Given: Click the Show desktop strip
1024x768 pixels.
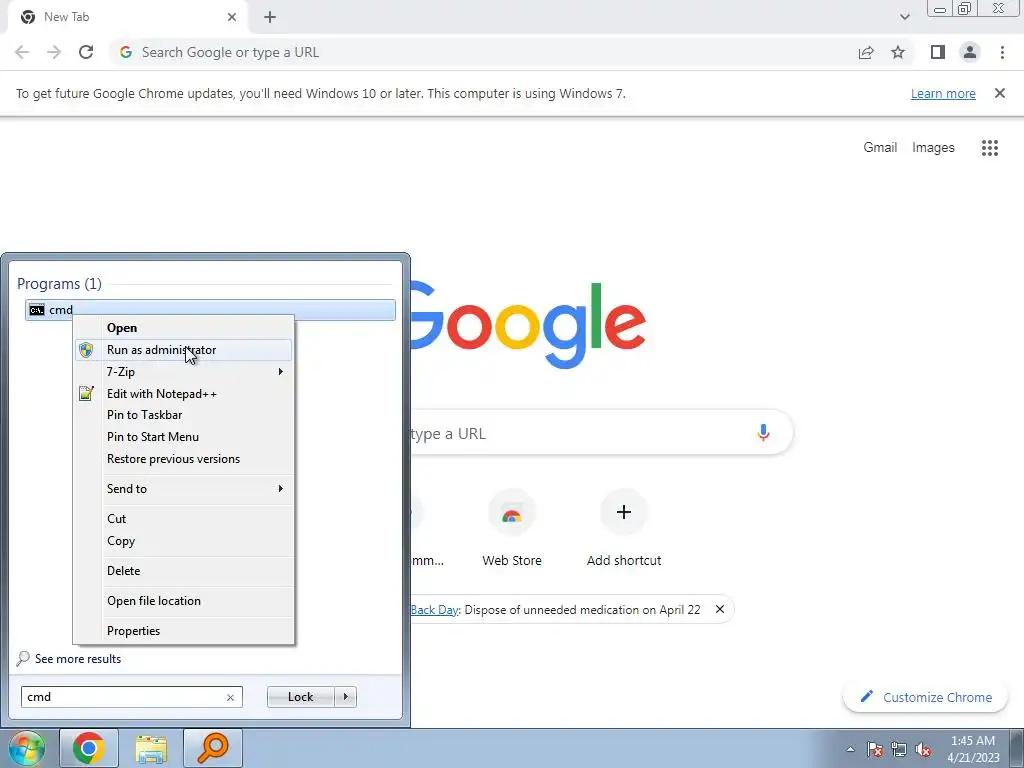Looking at the screenshot, I should click(x=1017, y=748).
